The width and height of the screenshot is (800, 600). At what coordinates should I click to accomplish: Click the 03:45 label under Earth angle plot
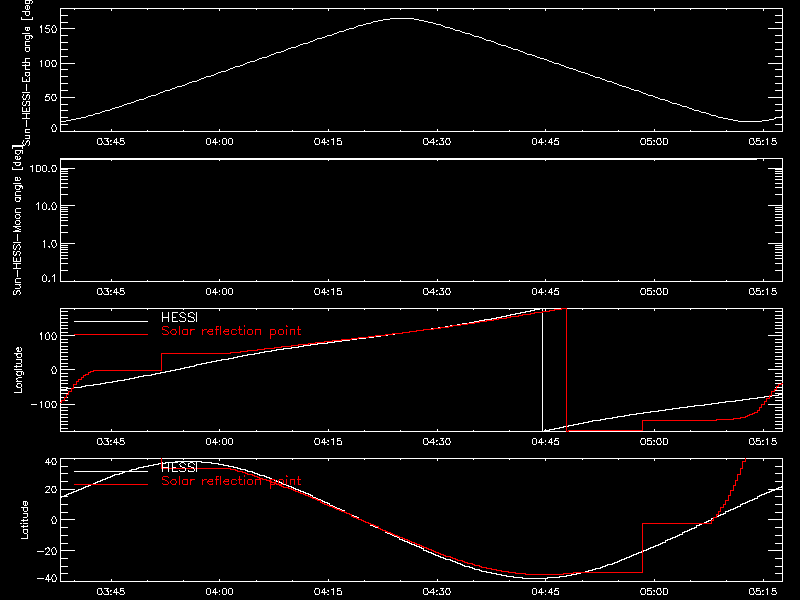(111, 142)
